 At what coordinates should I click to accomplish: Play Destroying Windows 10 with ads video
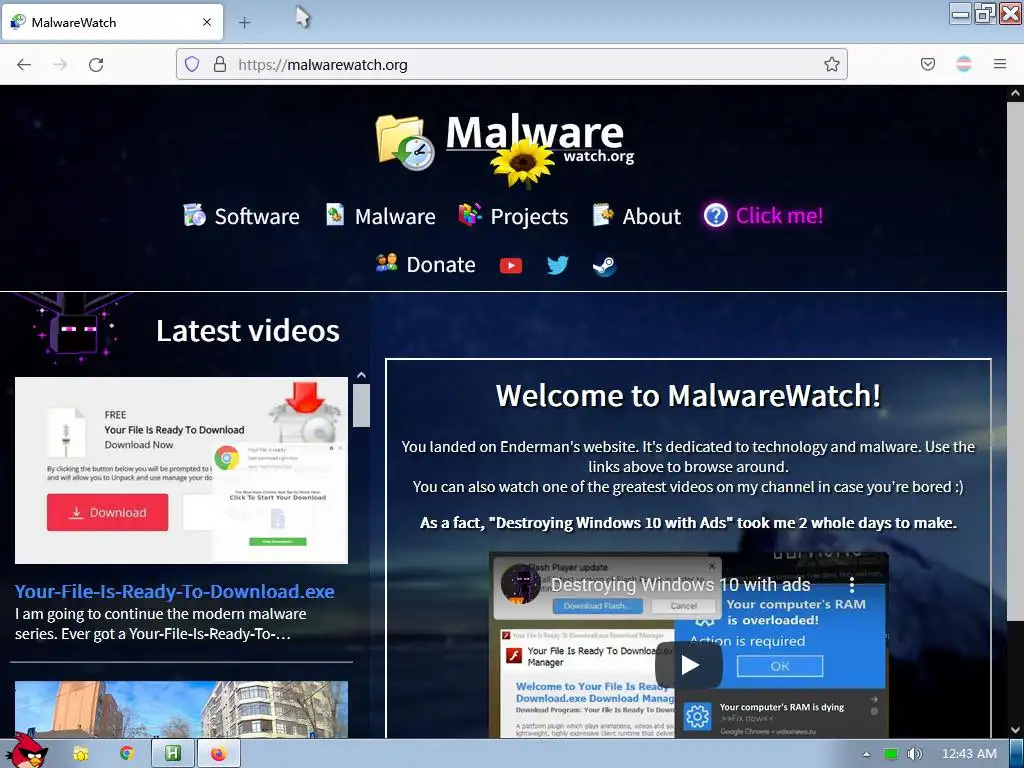tap(689, 665)
